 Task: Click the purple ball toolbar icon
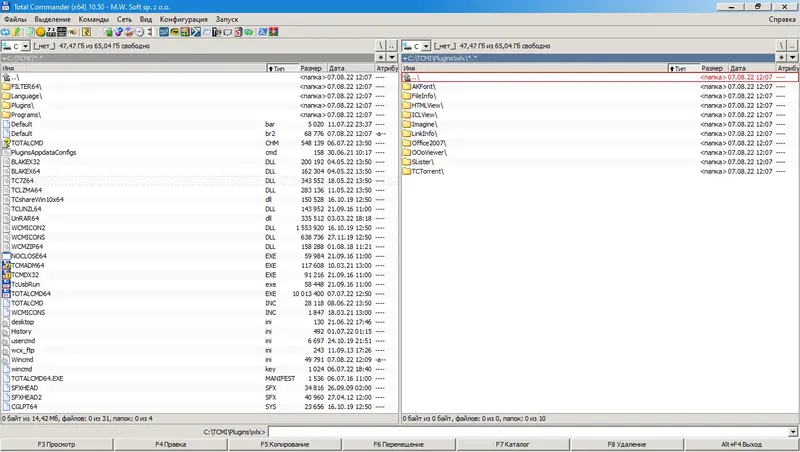tap(118, 32)
